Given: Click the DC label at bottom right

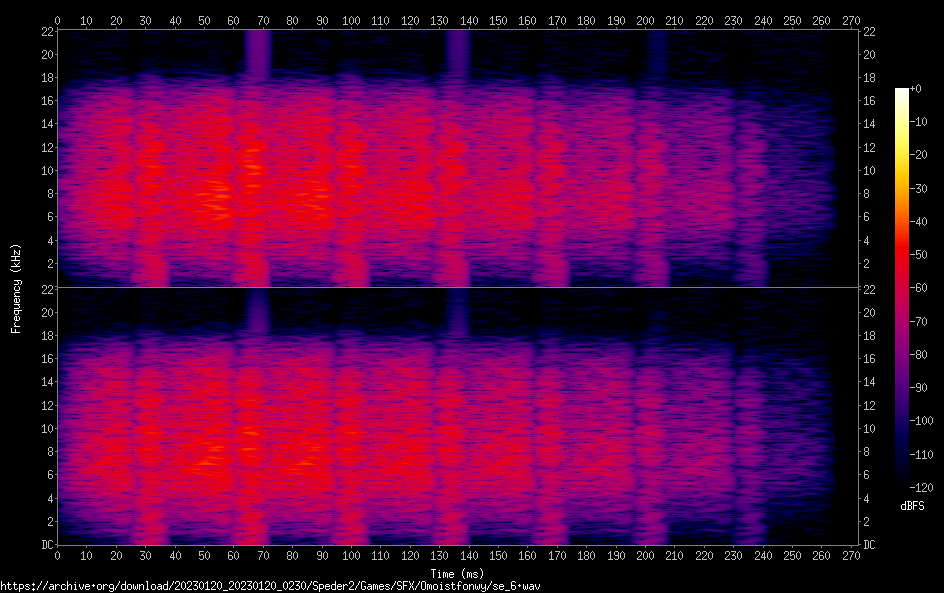Looking at the screenshot, I should coord(870,545).
